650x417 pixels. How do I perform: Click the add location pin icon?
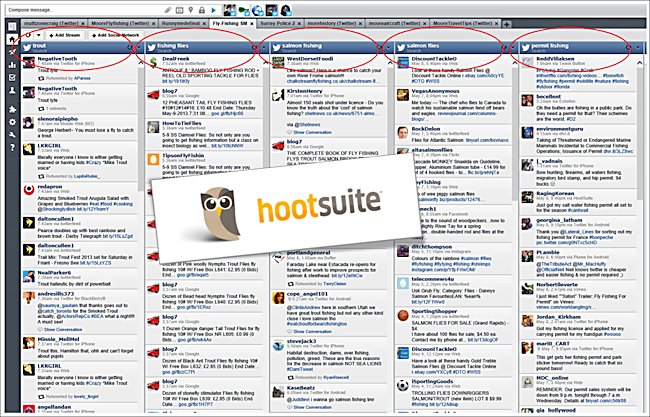coord(190,10)
